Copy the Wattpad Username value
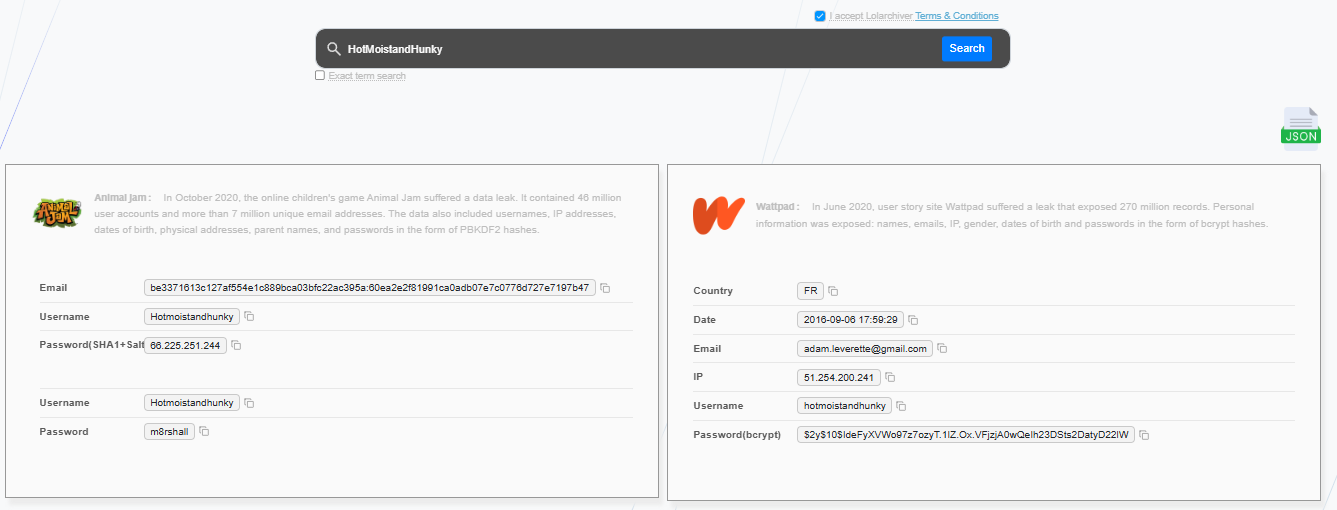The width and height of the screenshot is (1337, 510). [901, 406]
